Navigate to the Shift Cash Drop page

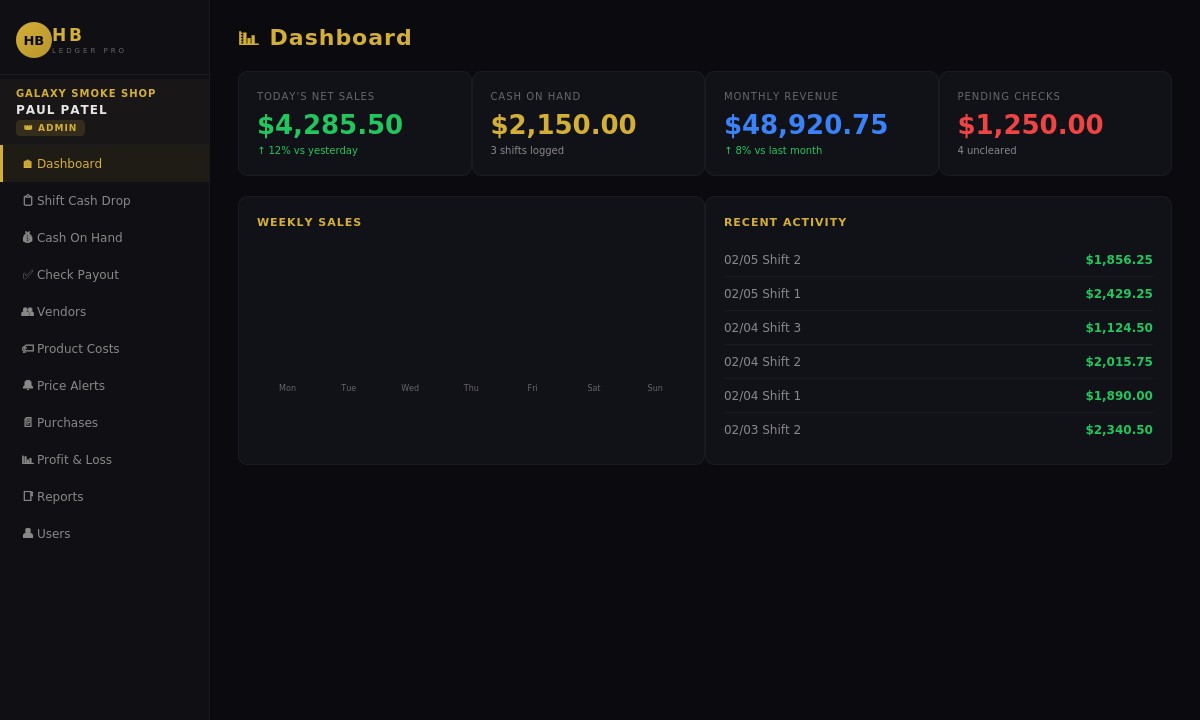[x=83, y=200]
